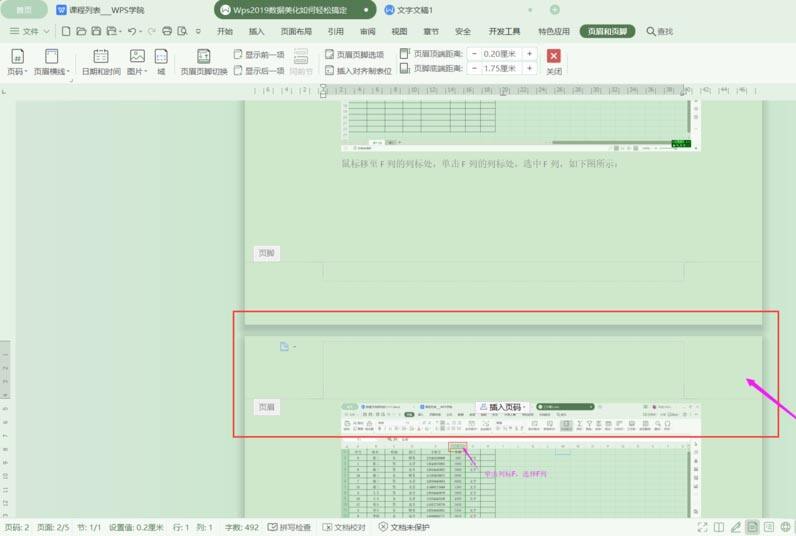The height and width of the screenshot is (536, 796).
Task: Insert a 域 field
Action: 161,62
